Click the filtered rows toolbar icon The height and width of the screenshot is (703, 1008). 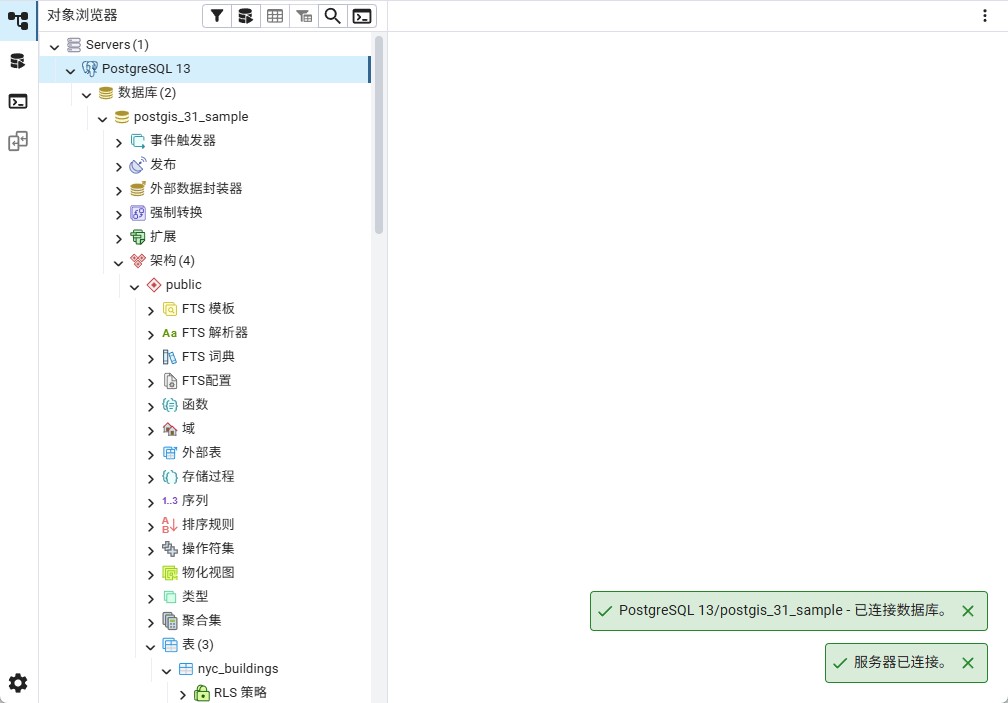point(303,16)
